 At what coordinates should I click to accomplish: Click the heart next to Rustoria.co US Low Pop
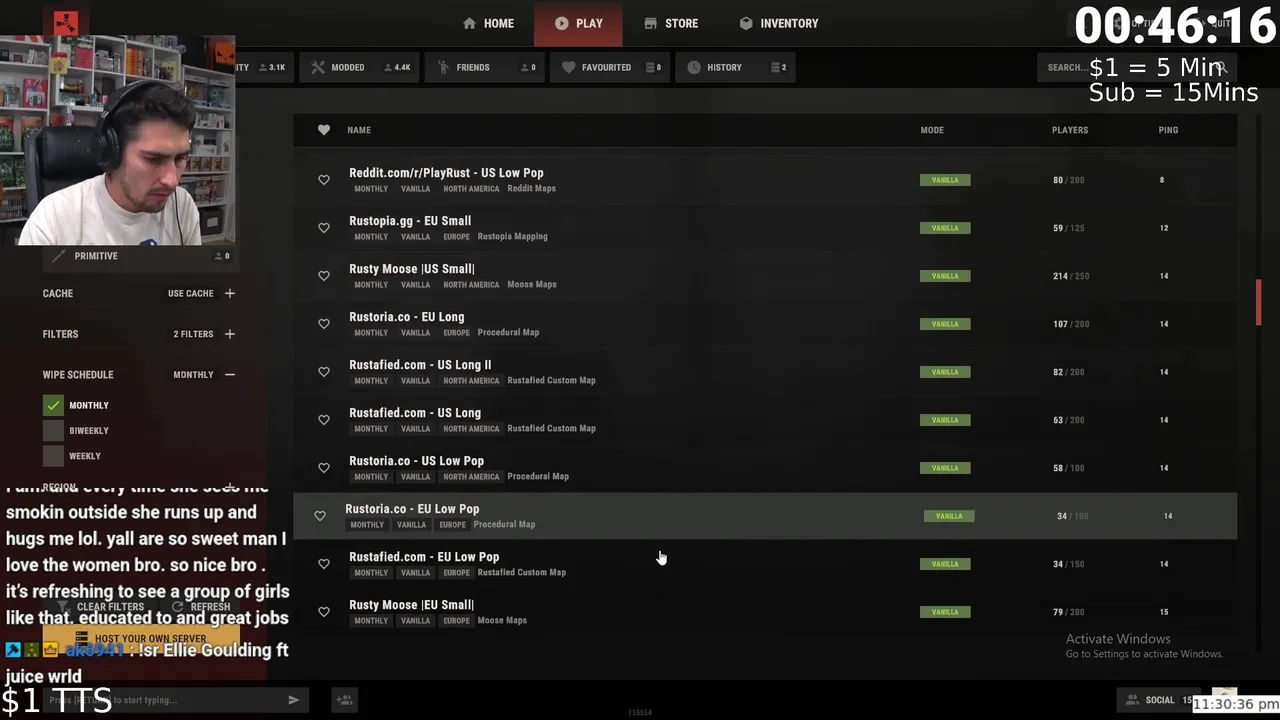click(323, 468)
